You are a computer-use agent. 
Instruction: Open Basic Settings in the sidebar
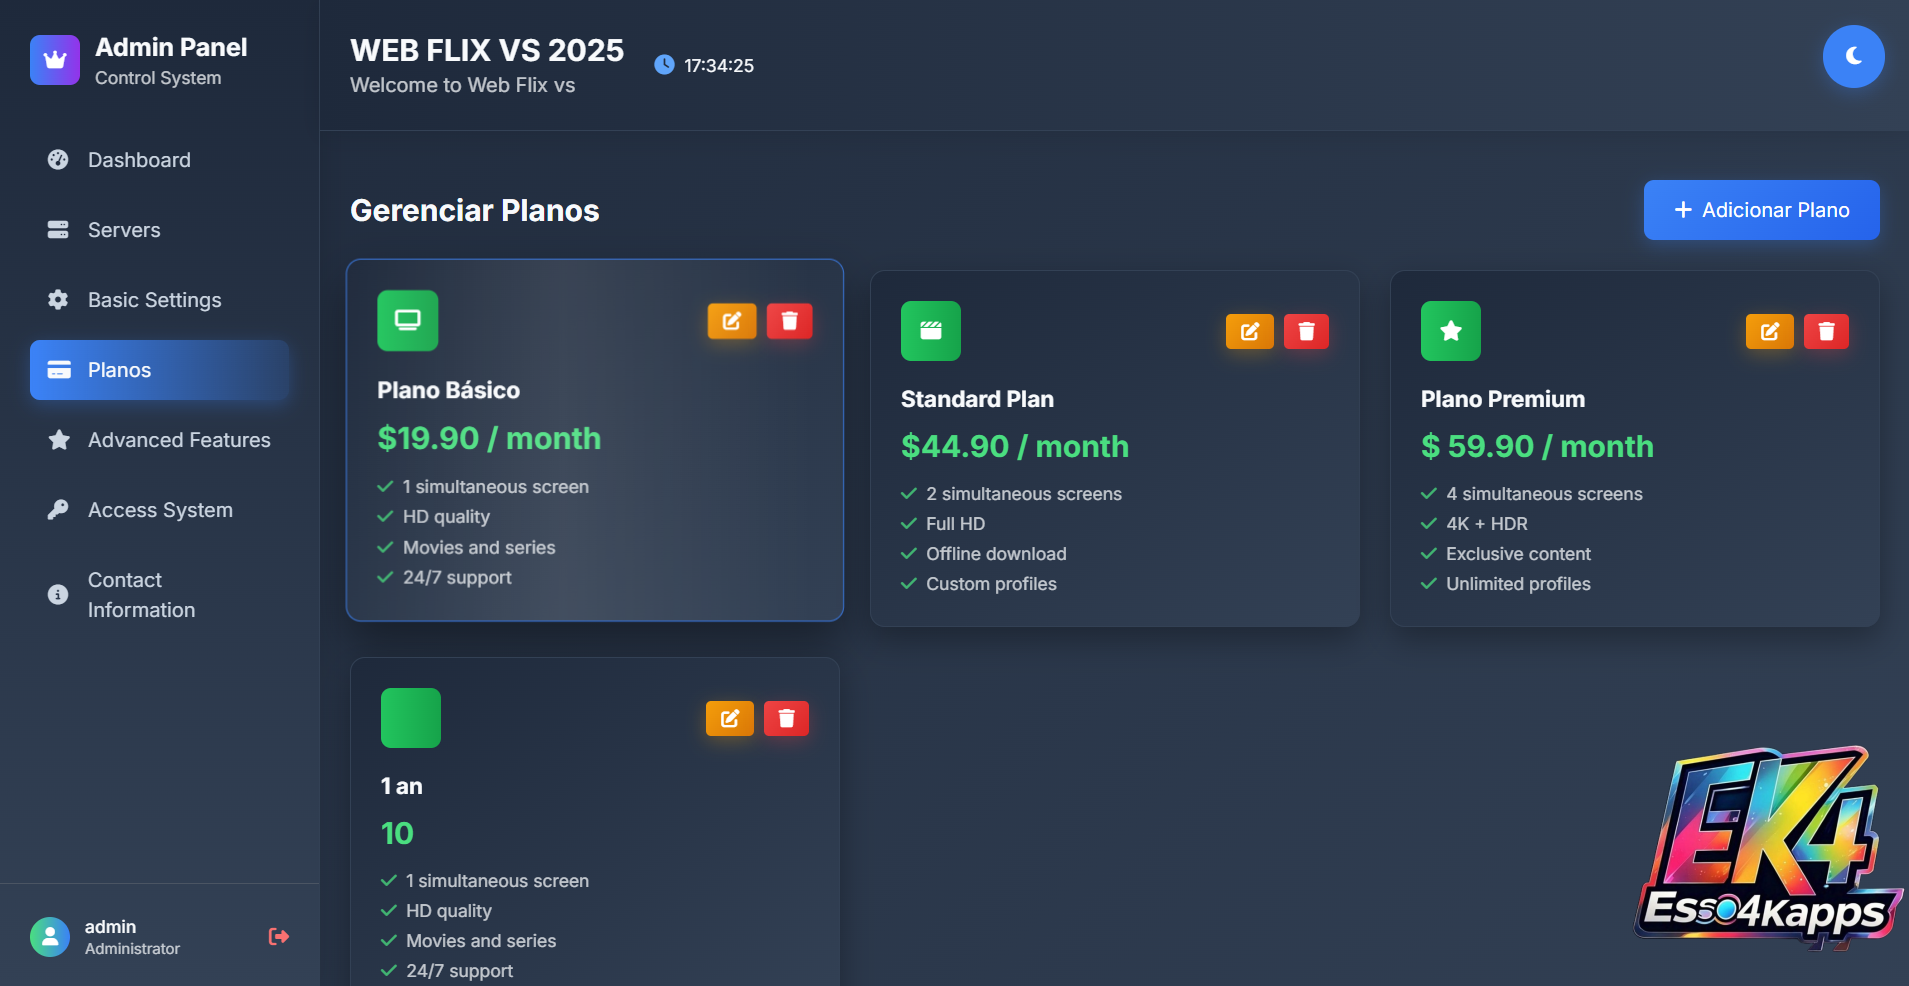coord(154,300)
